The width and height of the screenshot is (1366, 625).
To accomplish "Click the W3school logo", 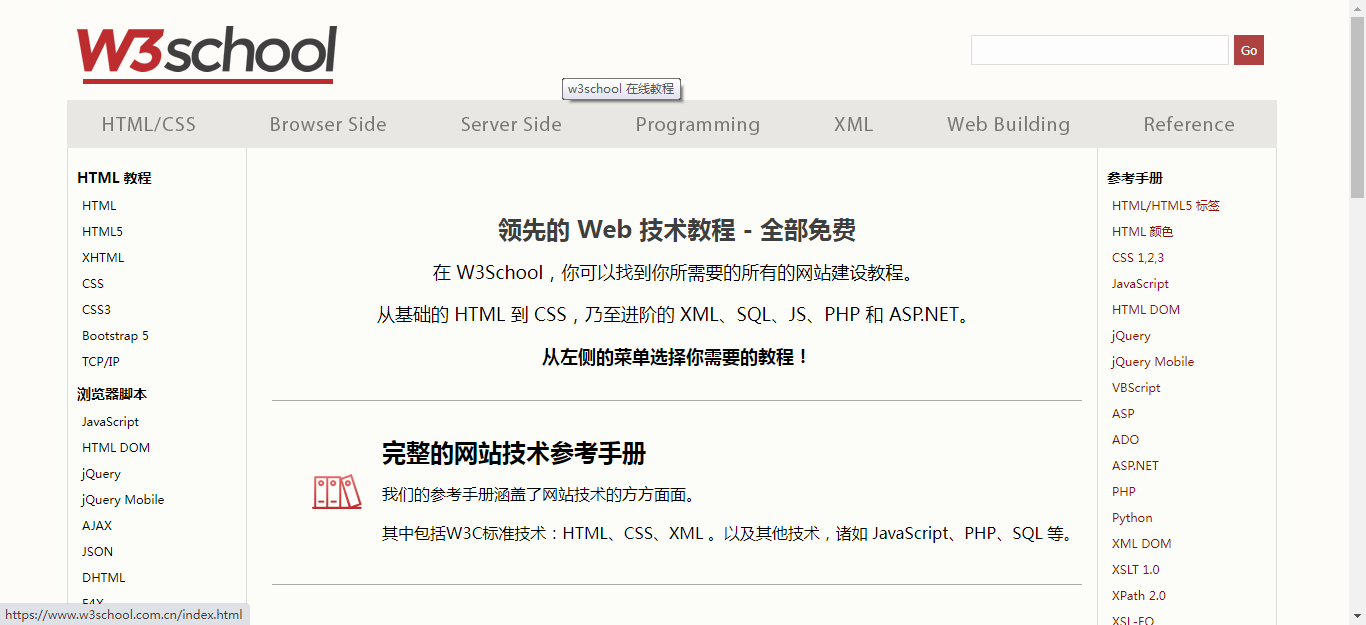I will pyautogui.click(x=207, y=54).
